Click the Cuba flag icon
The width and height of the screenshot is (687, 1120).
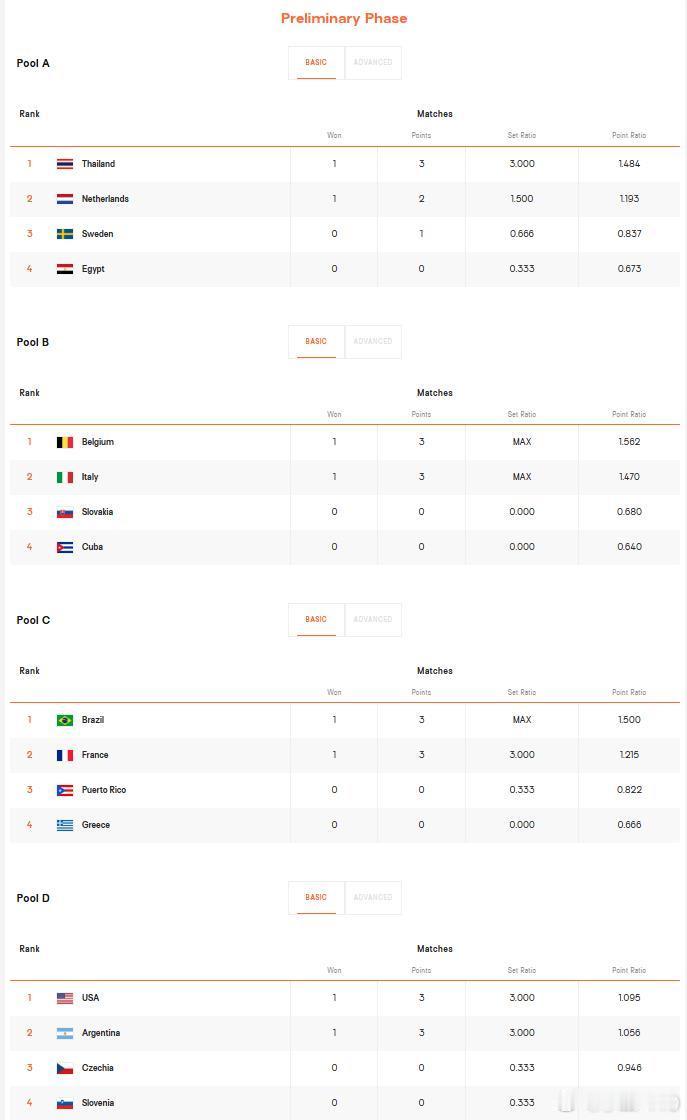[x=65, y=547]
